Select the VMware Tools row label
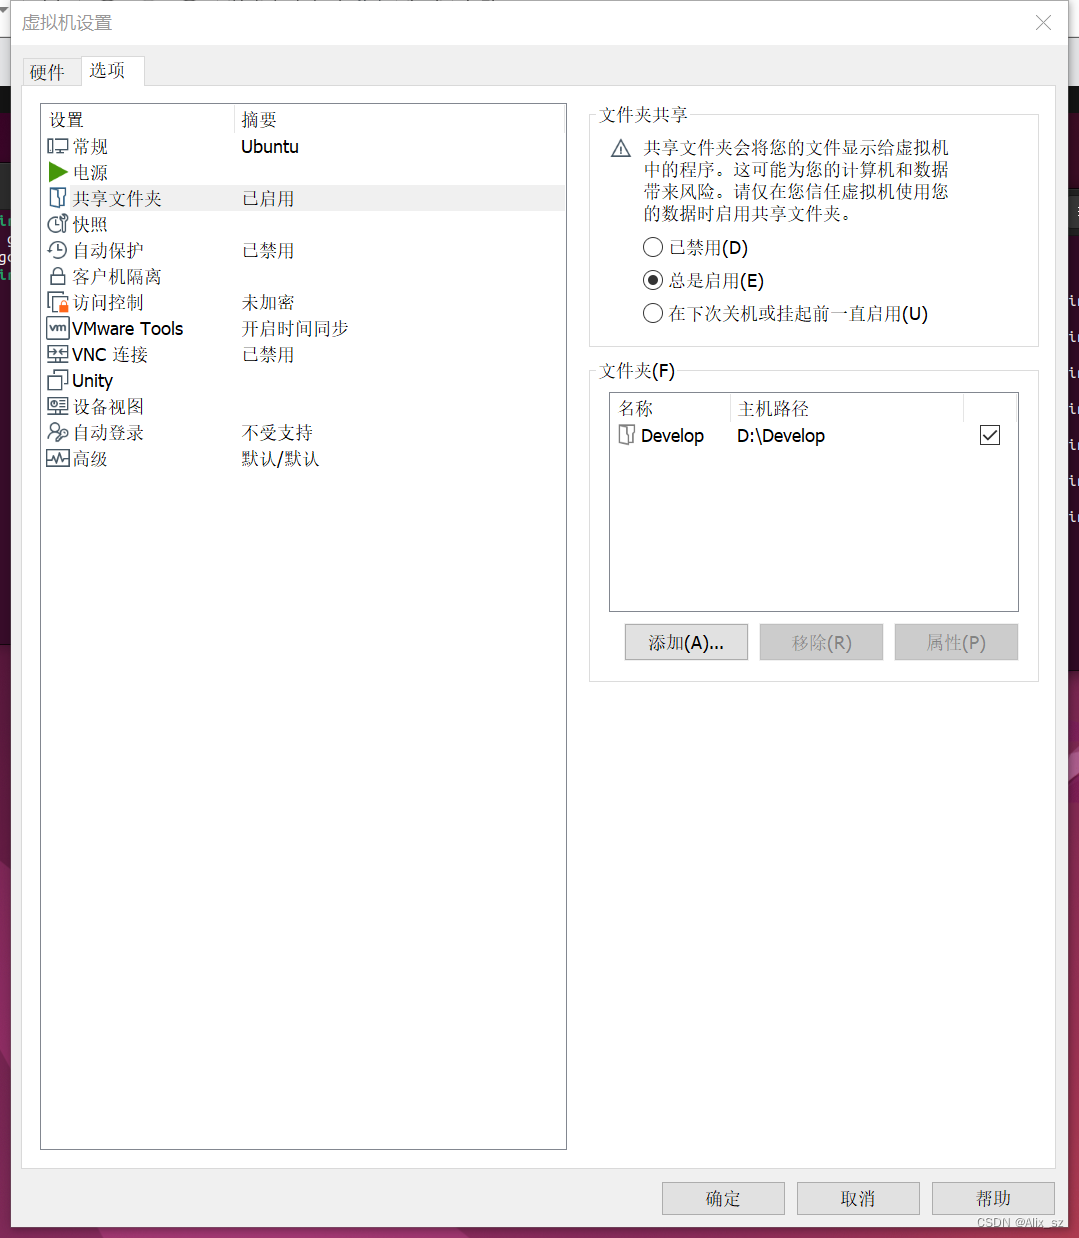1079x1238 pixels. 128,328
